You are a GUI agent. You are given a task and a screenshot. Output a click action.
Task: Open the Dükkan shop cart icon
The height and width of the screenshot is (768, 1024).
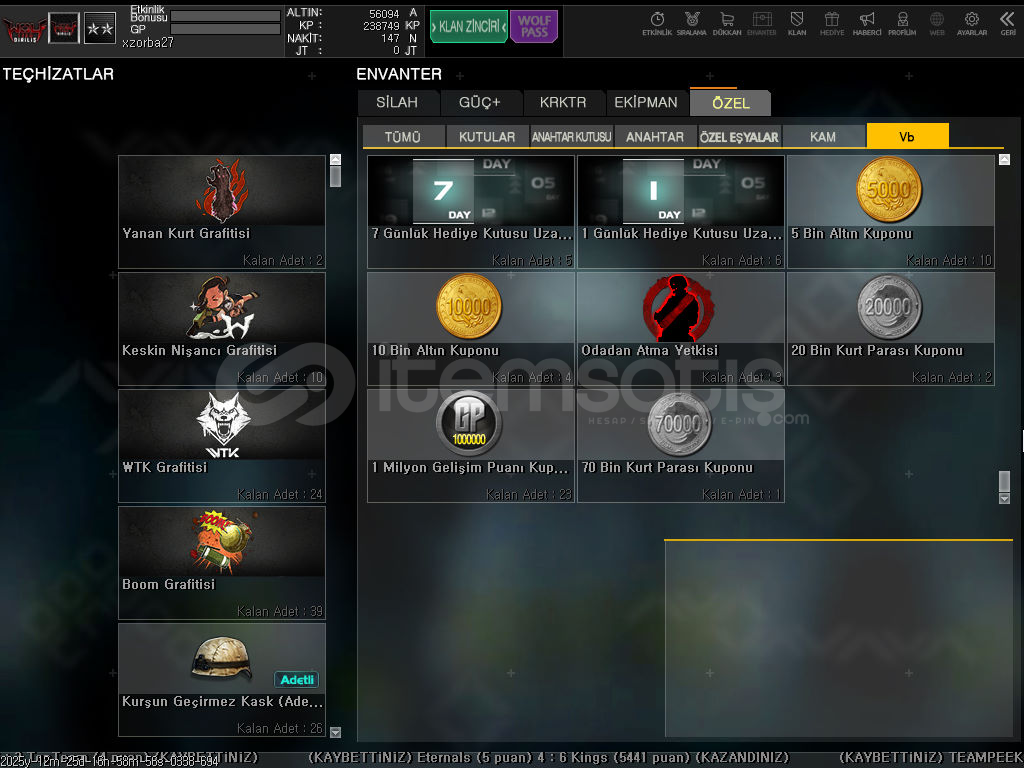(x=727, y=24)
